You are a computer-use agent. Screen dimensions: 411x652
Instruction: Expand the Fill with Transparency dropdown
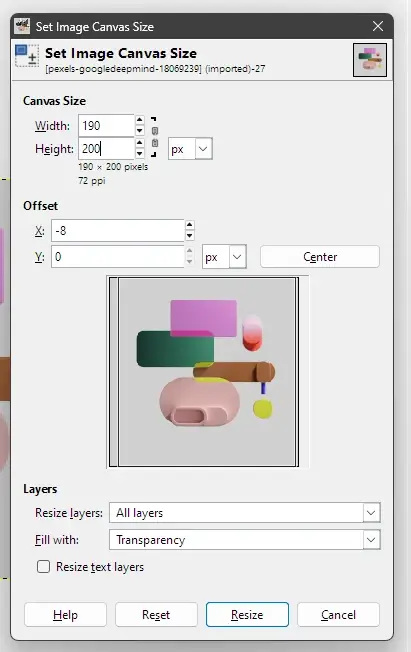[245, 540]
